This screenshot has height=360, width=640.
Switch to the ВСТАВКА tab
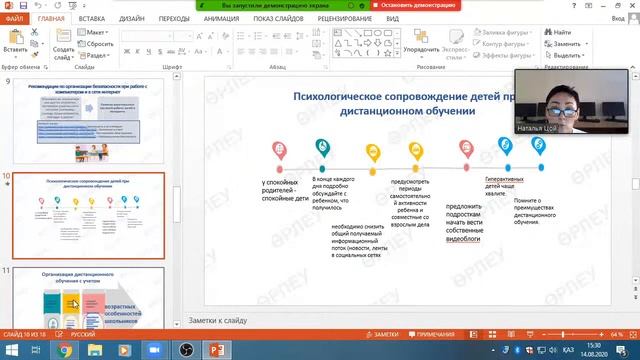click(x=92, y=19)
